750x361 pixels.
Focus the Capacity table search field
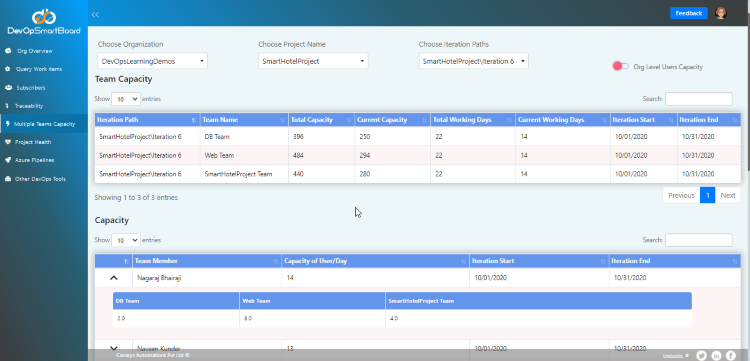click(x=698, y=240)
